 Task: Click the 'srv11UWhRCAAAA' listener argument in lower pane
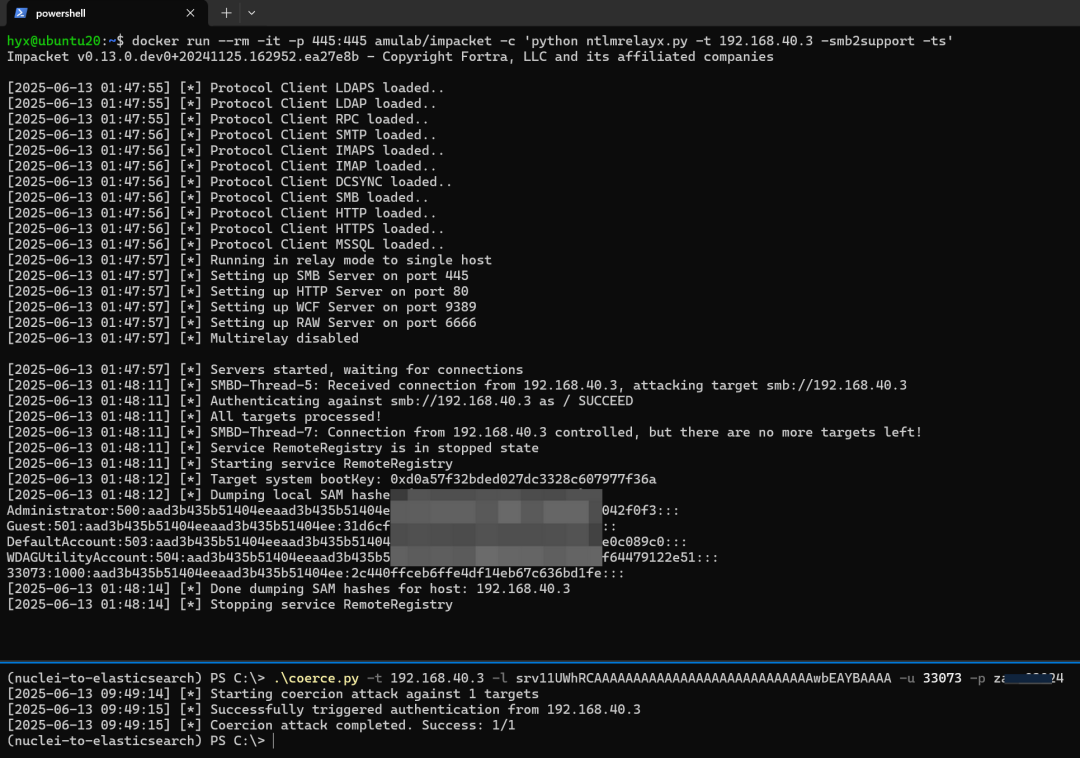(703, 678)
